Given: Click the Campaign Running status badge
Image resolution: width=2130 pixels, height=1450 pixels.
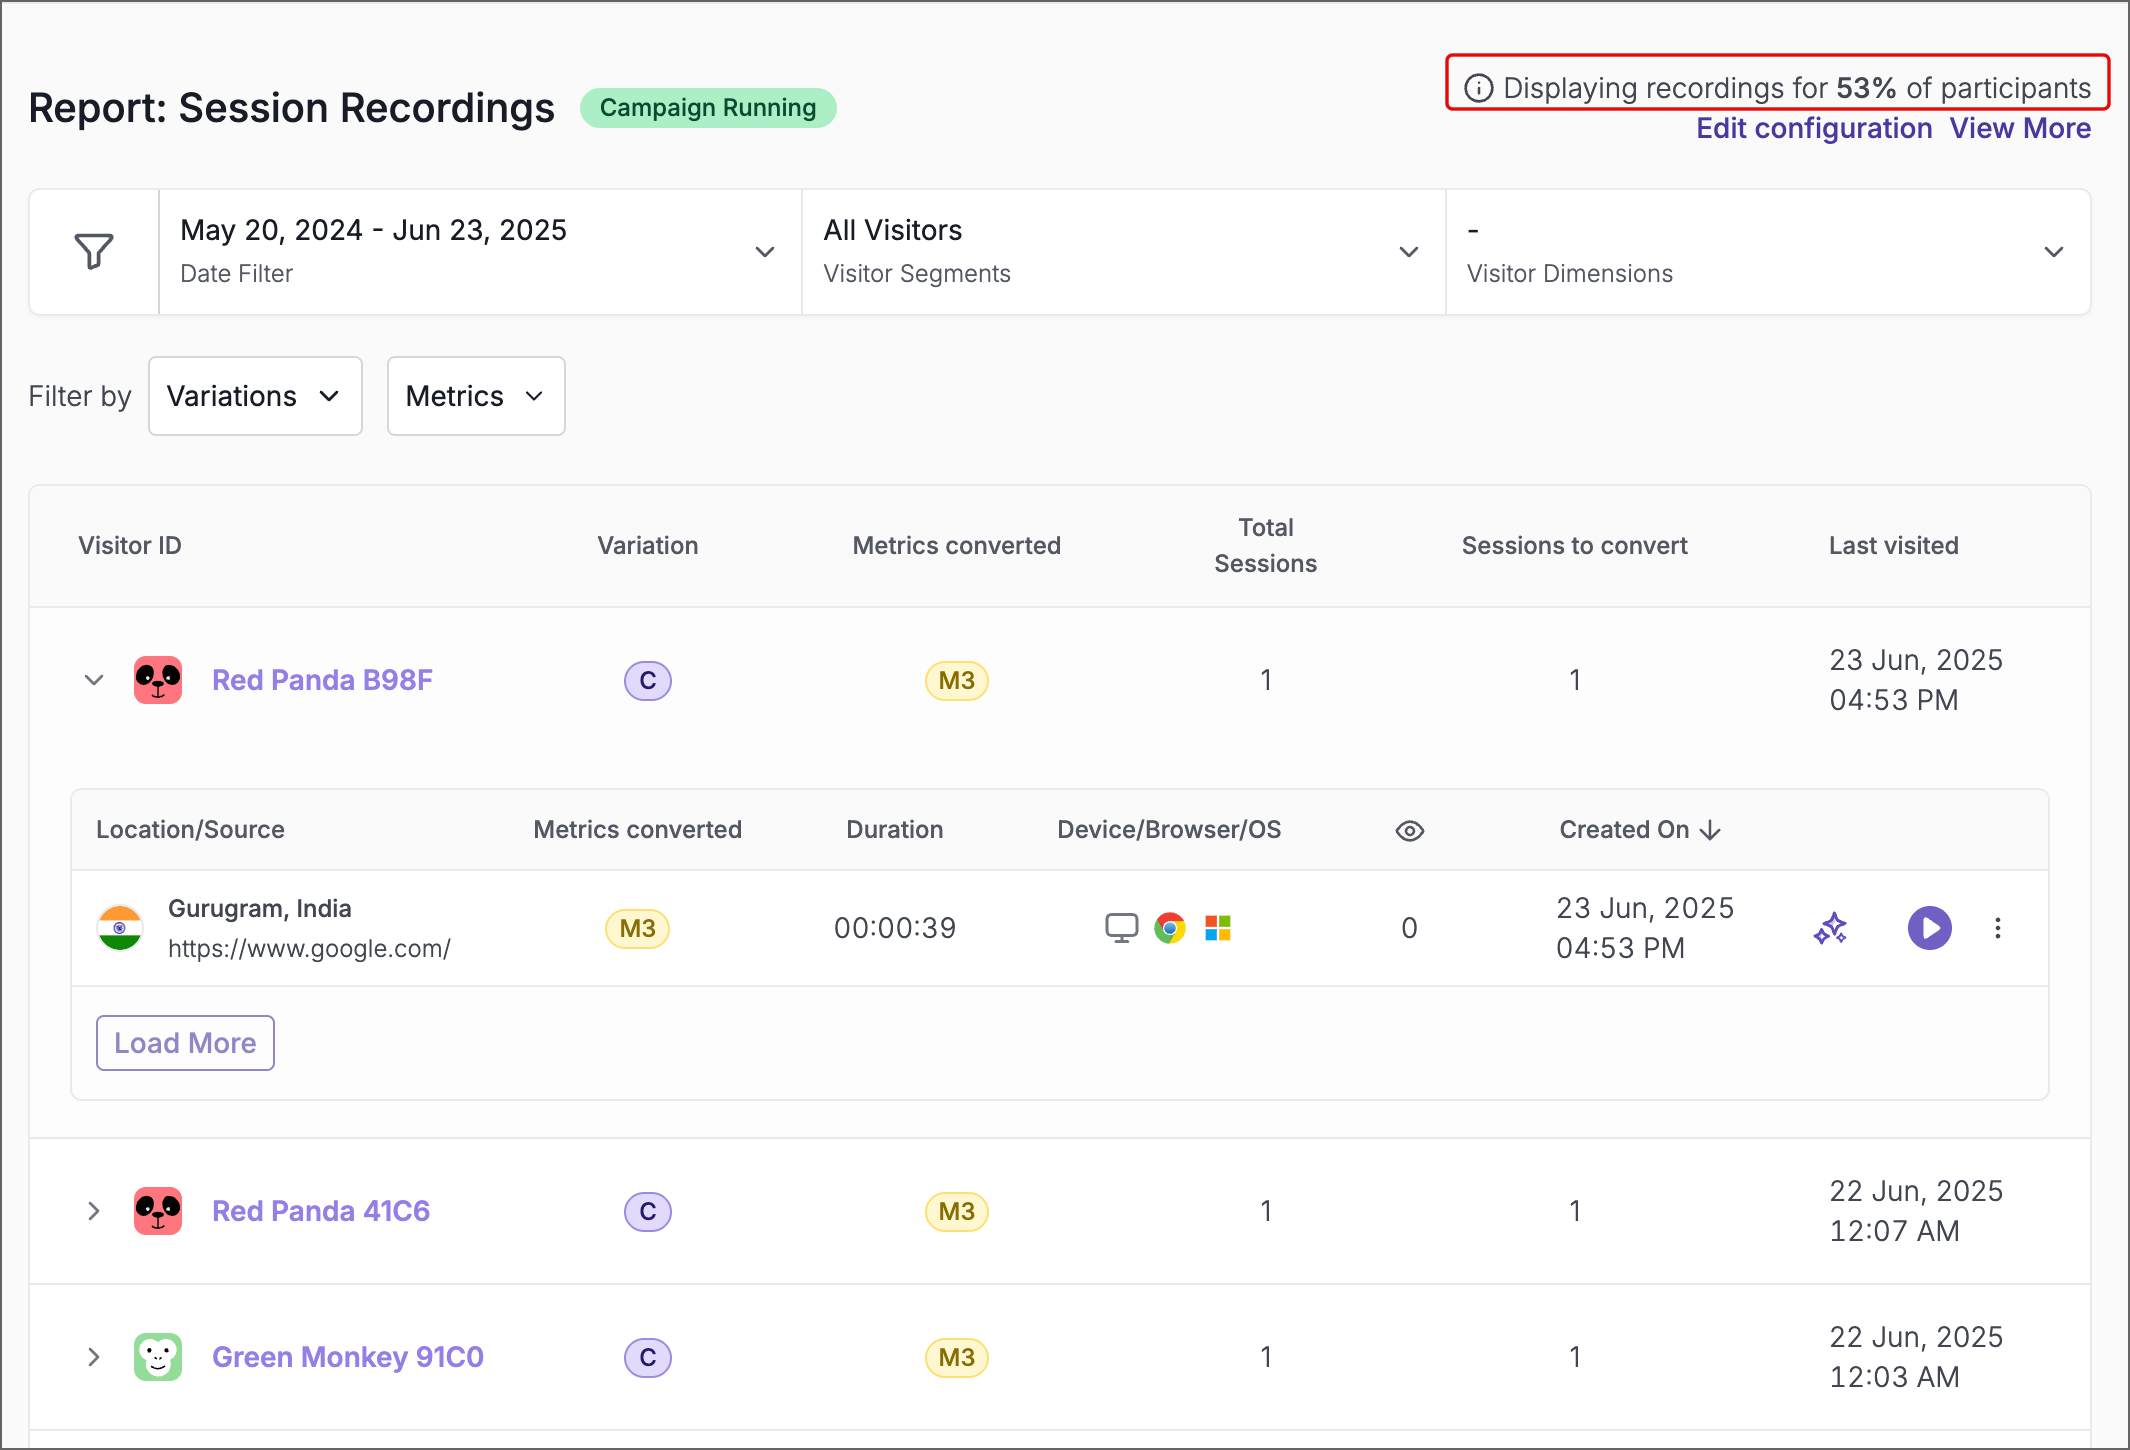Looking at the screenshot, I should [708, 108].
